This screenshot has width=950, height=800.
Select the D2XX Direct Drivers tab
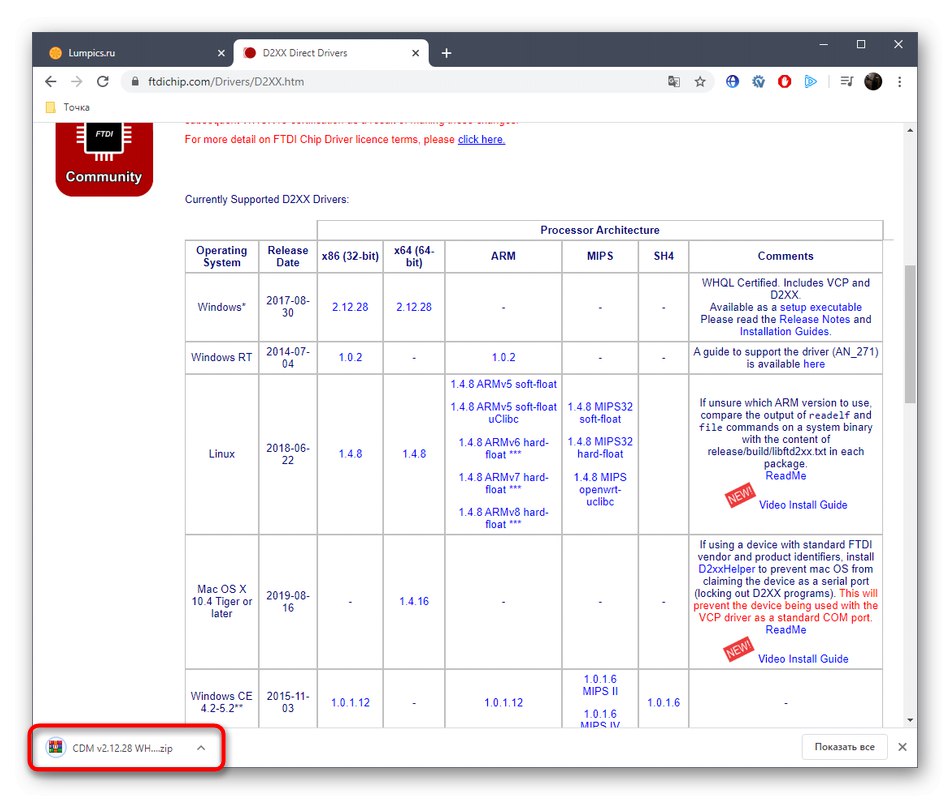[331, 53]
